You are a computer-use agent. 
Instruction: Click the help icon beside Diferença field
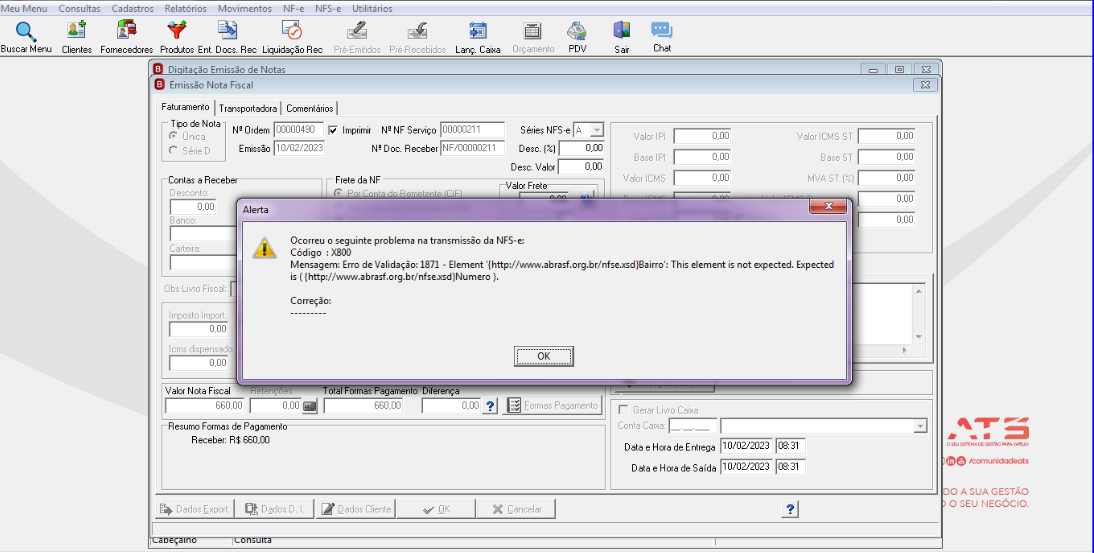click(490, 406)
